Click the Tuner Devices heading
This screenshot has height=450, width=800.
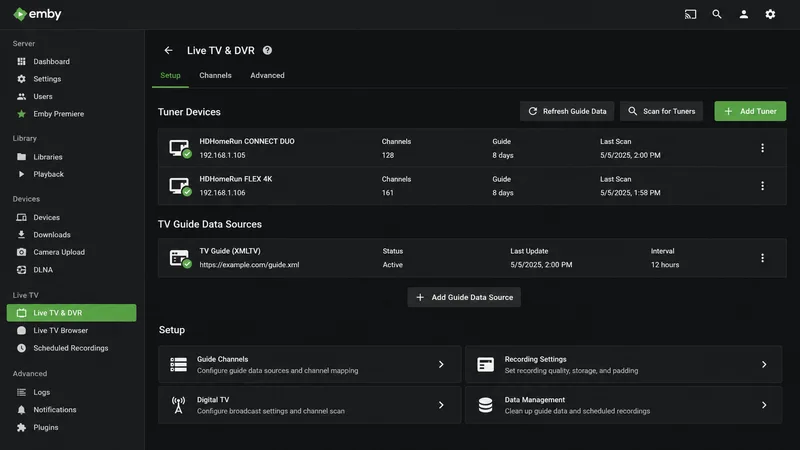tap(189, 112)
